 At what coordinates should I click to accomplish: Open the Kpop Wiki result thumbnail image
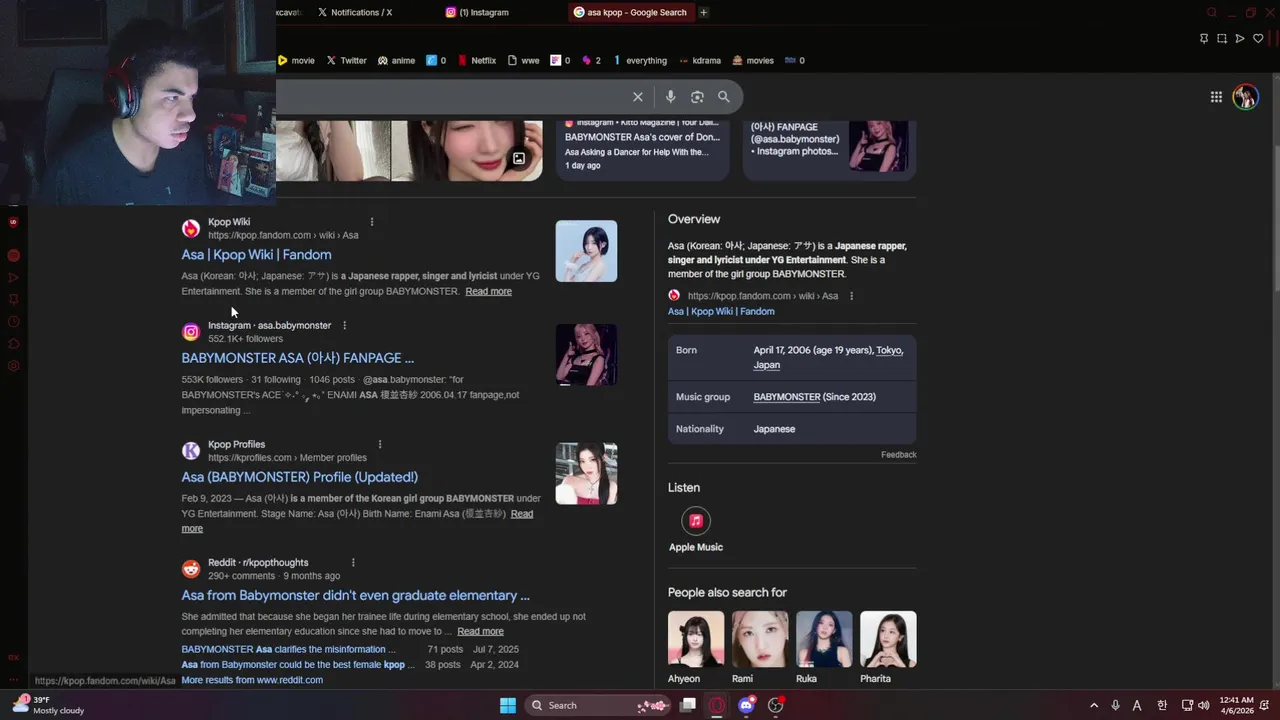pos(586,251)
